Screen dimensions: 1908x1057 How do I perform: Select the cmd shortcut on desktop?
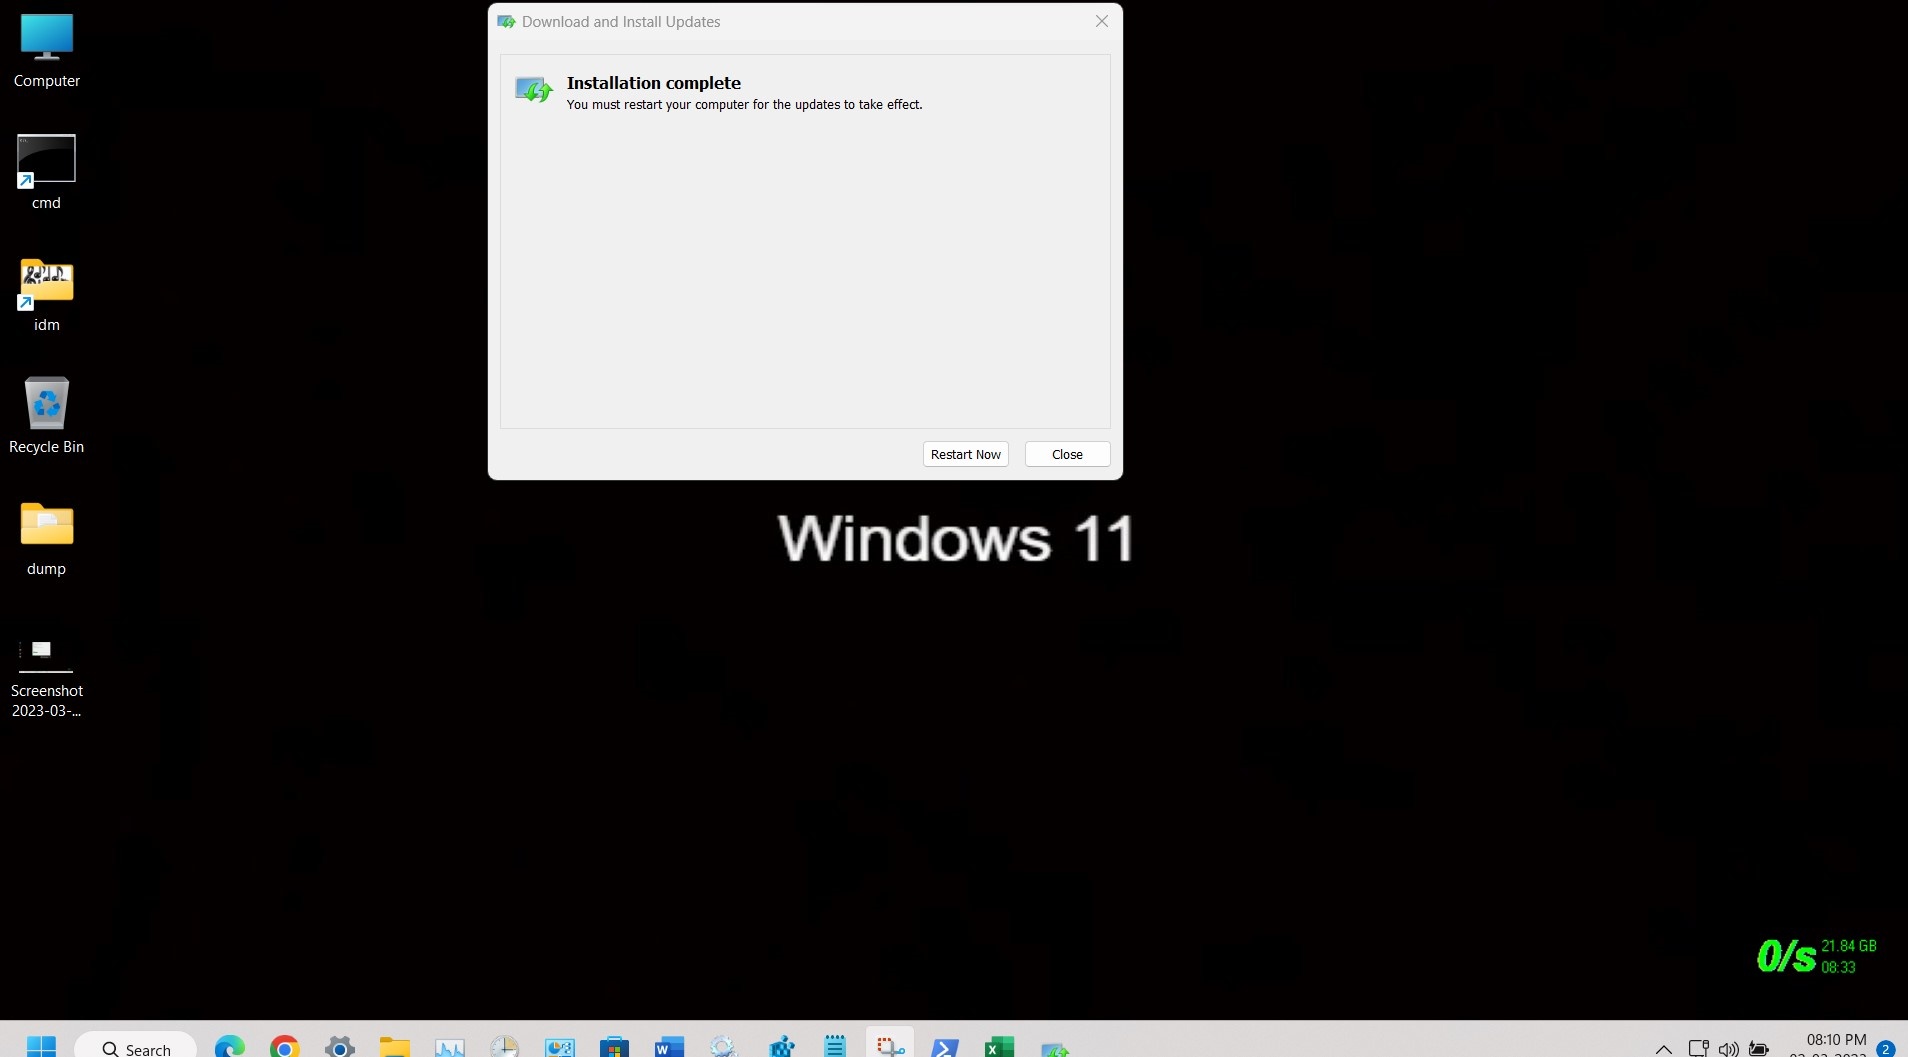coord(46,173)
